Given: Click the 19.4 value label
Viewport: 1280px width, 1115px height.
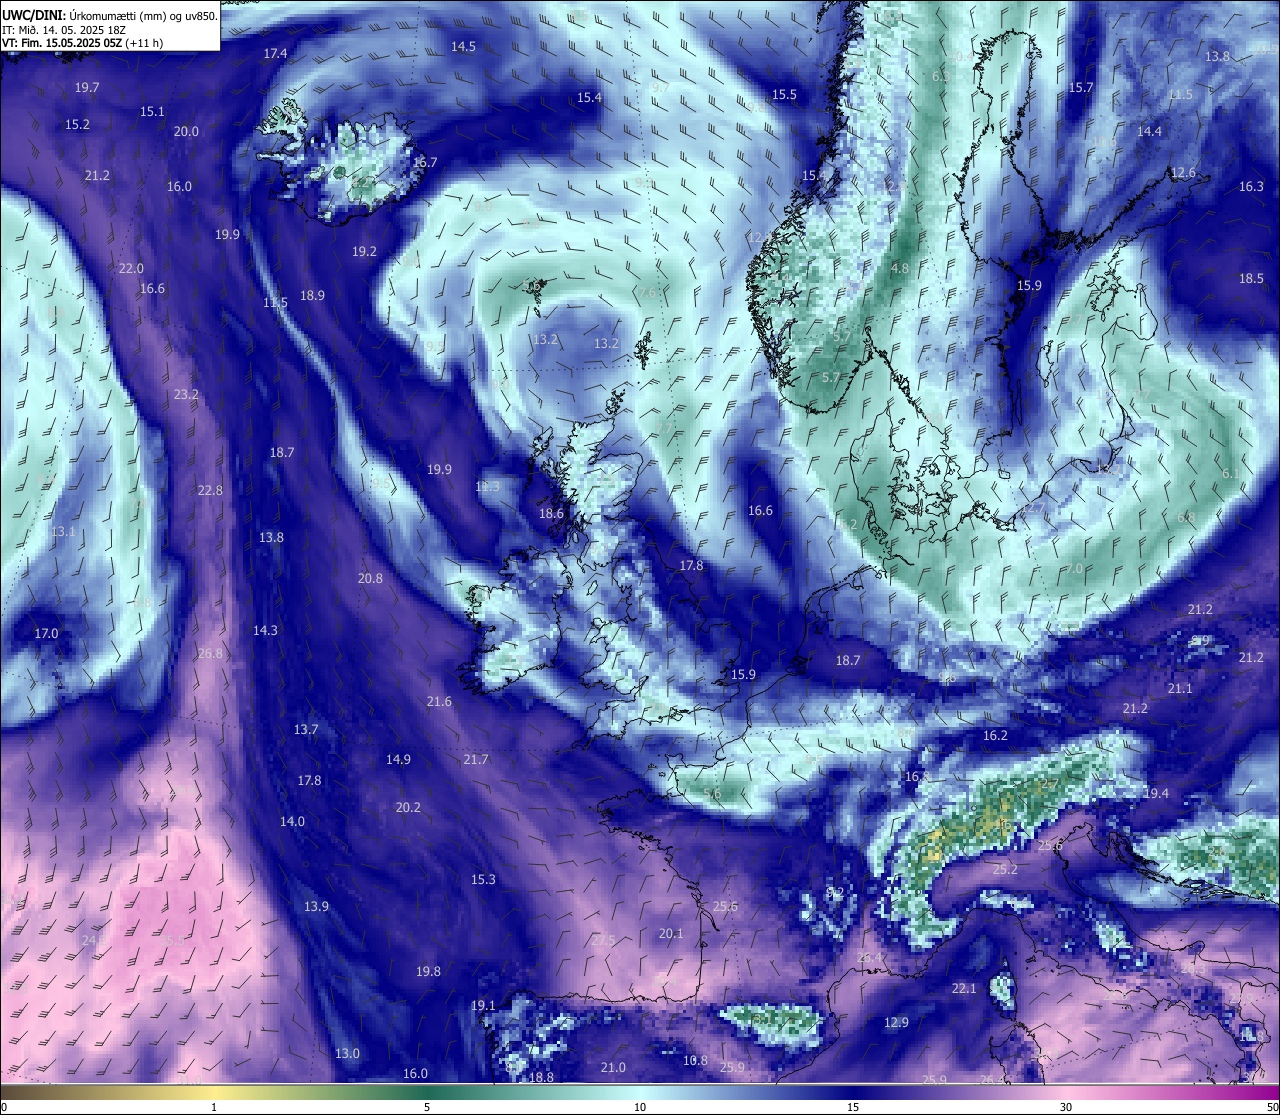Looking at the screenshot, I should click(x=1156, y=794).
